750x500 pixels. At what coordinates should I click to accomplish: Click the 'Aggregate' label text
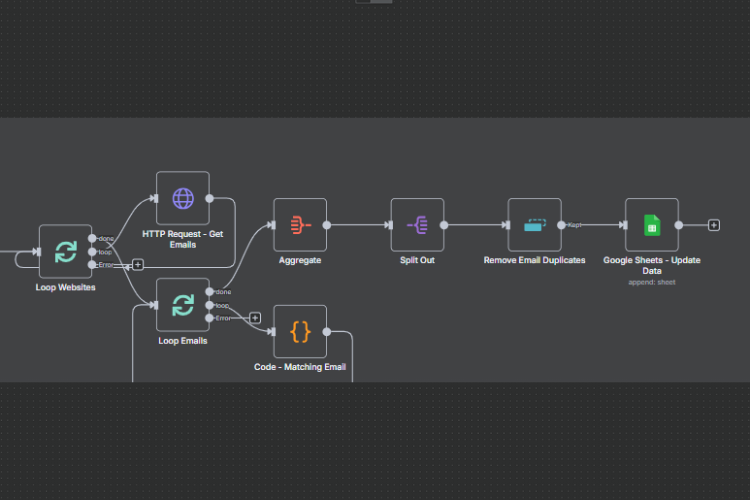point(300,260)
